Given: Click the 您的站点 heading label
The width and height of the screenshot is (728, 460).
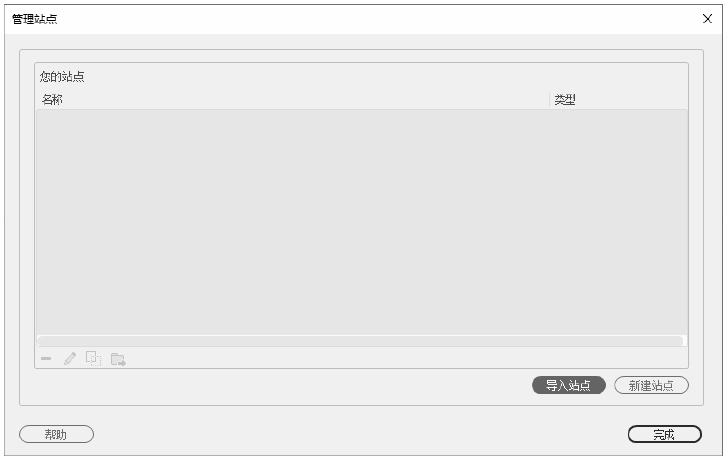Looking at the screenshot, I should point(62,77).
